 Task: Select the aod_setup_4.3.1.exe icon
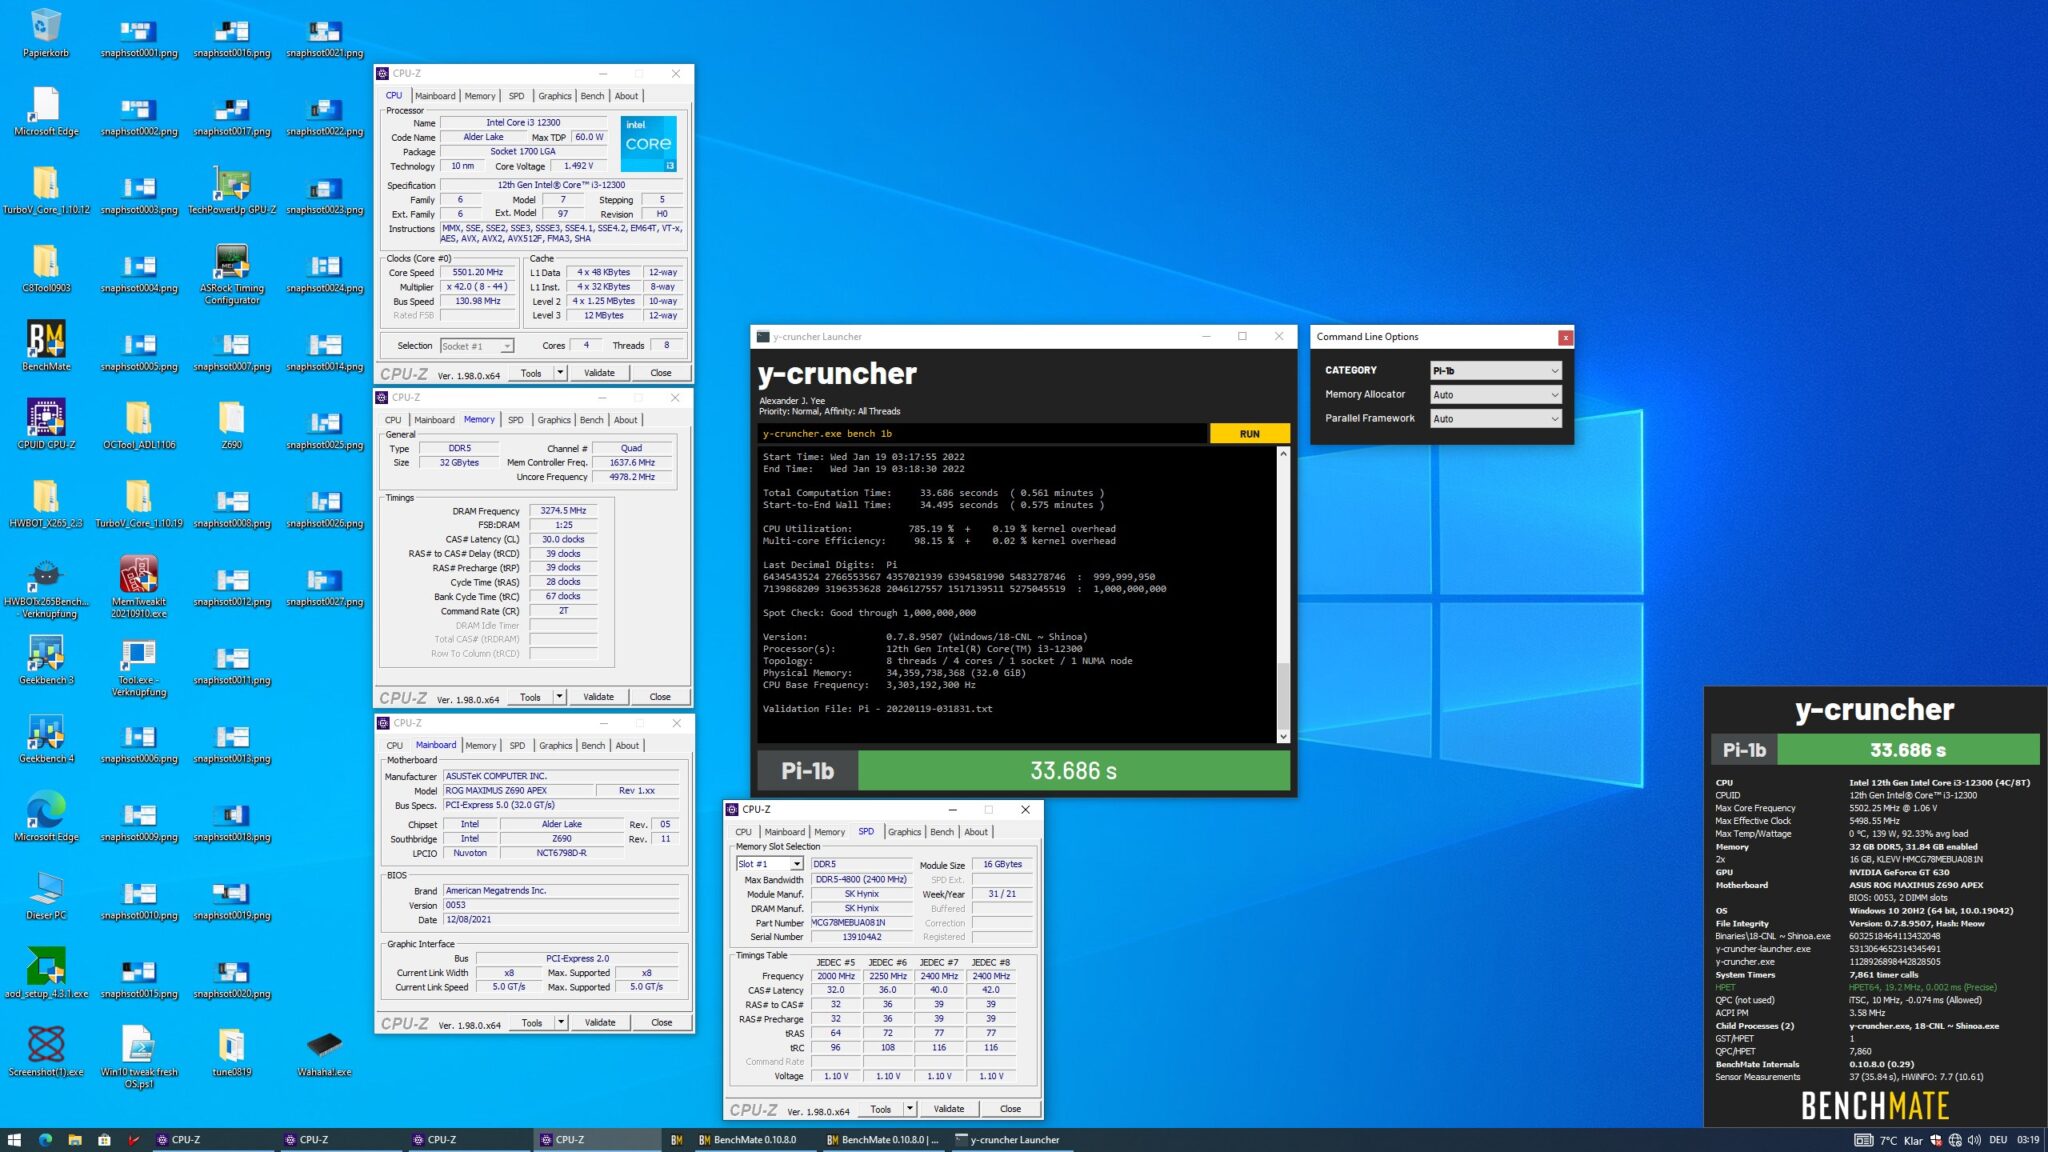[46, 973]
